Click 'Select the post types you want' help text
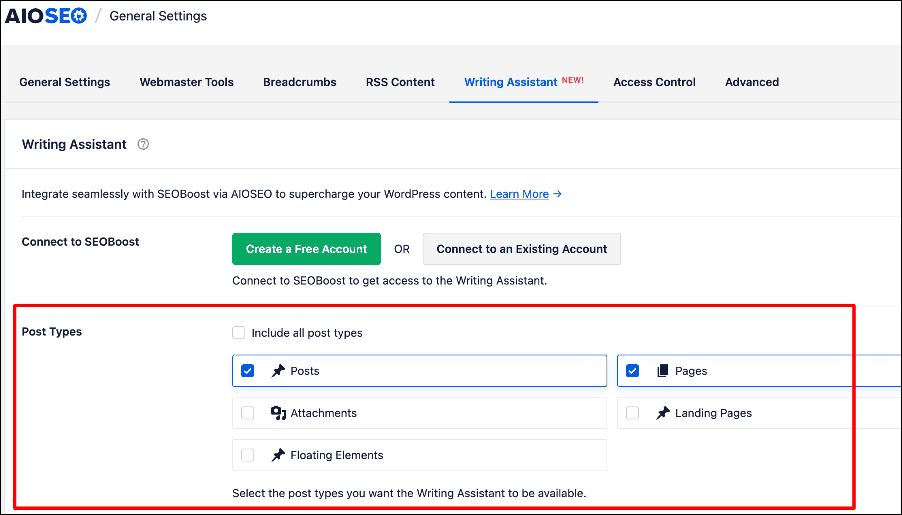Viewport: 902px width, 515px height. point(409,493)
